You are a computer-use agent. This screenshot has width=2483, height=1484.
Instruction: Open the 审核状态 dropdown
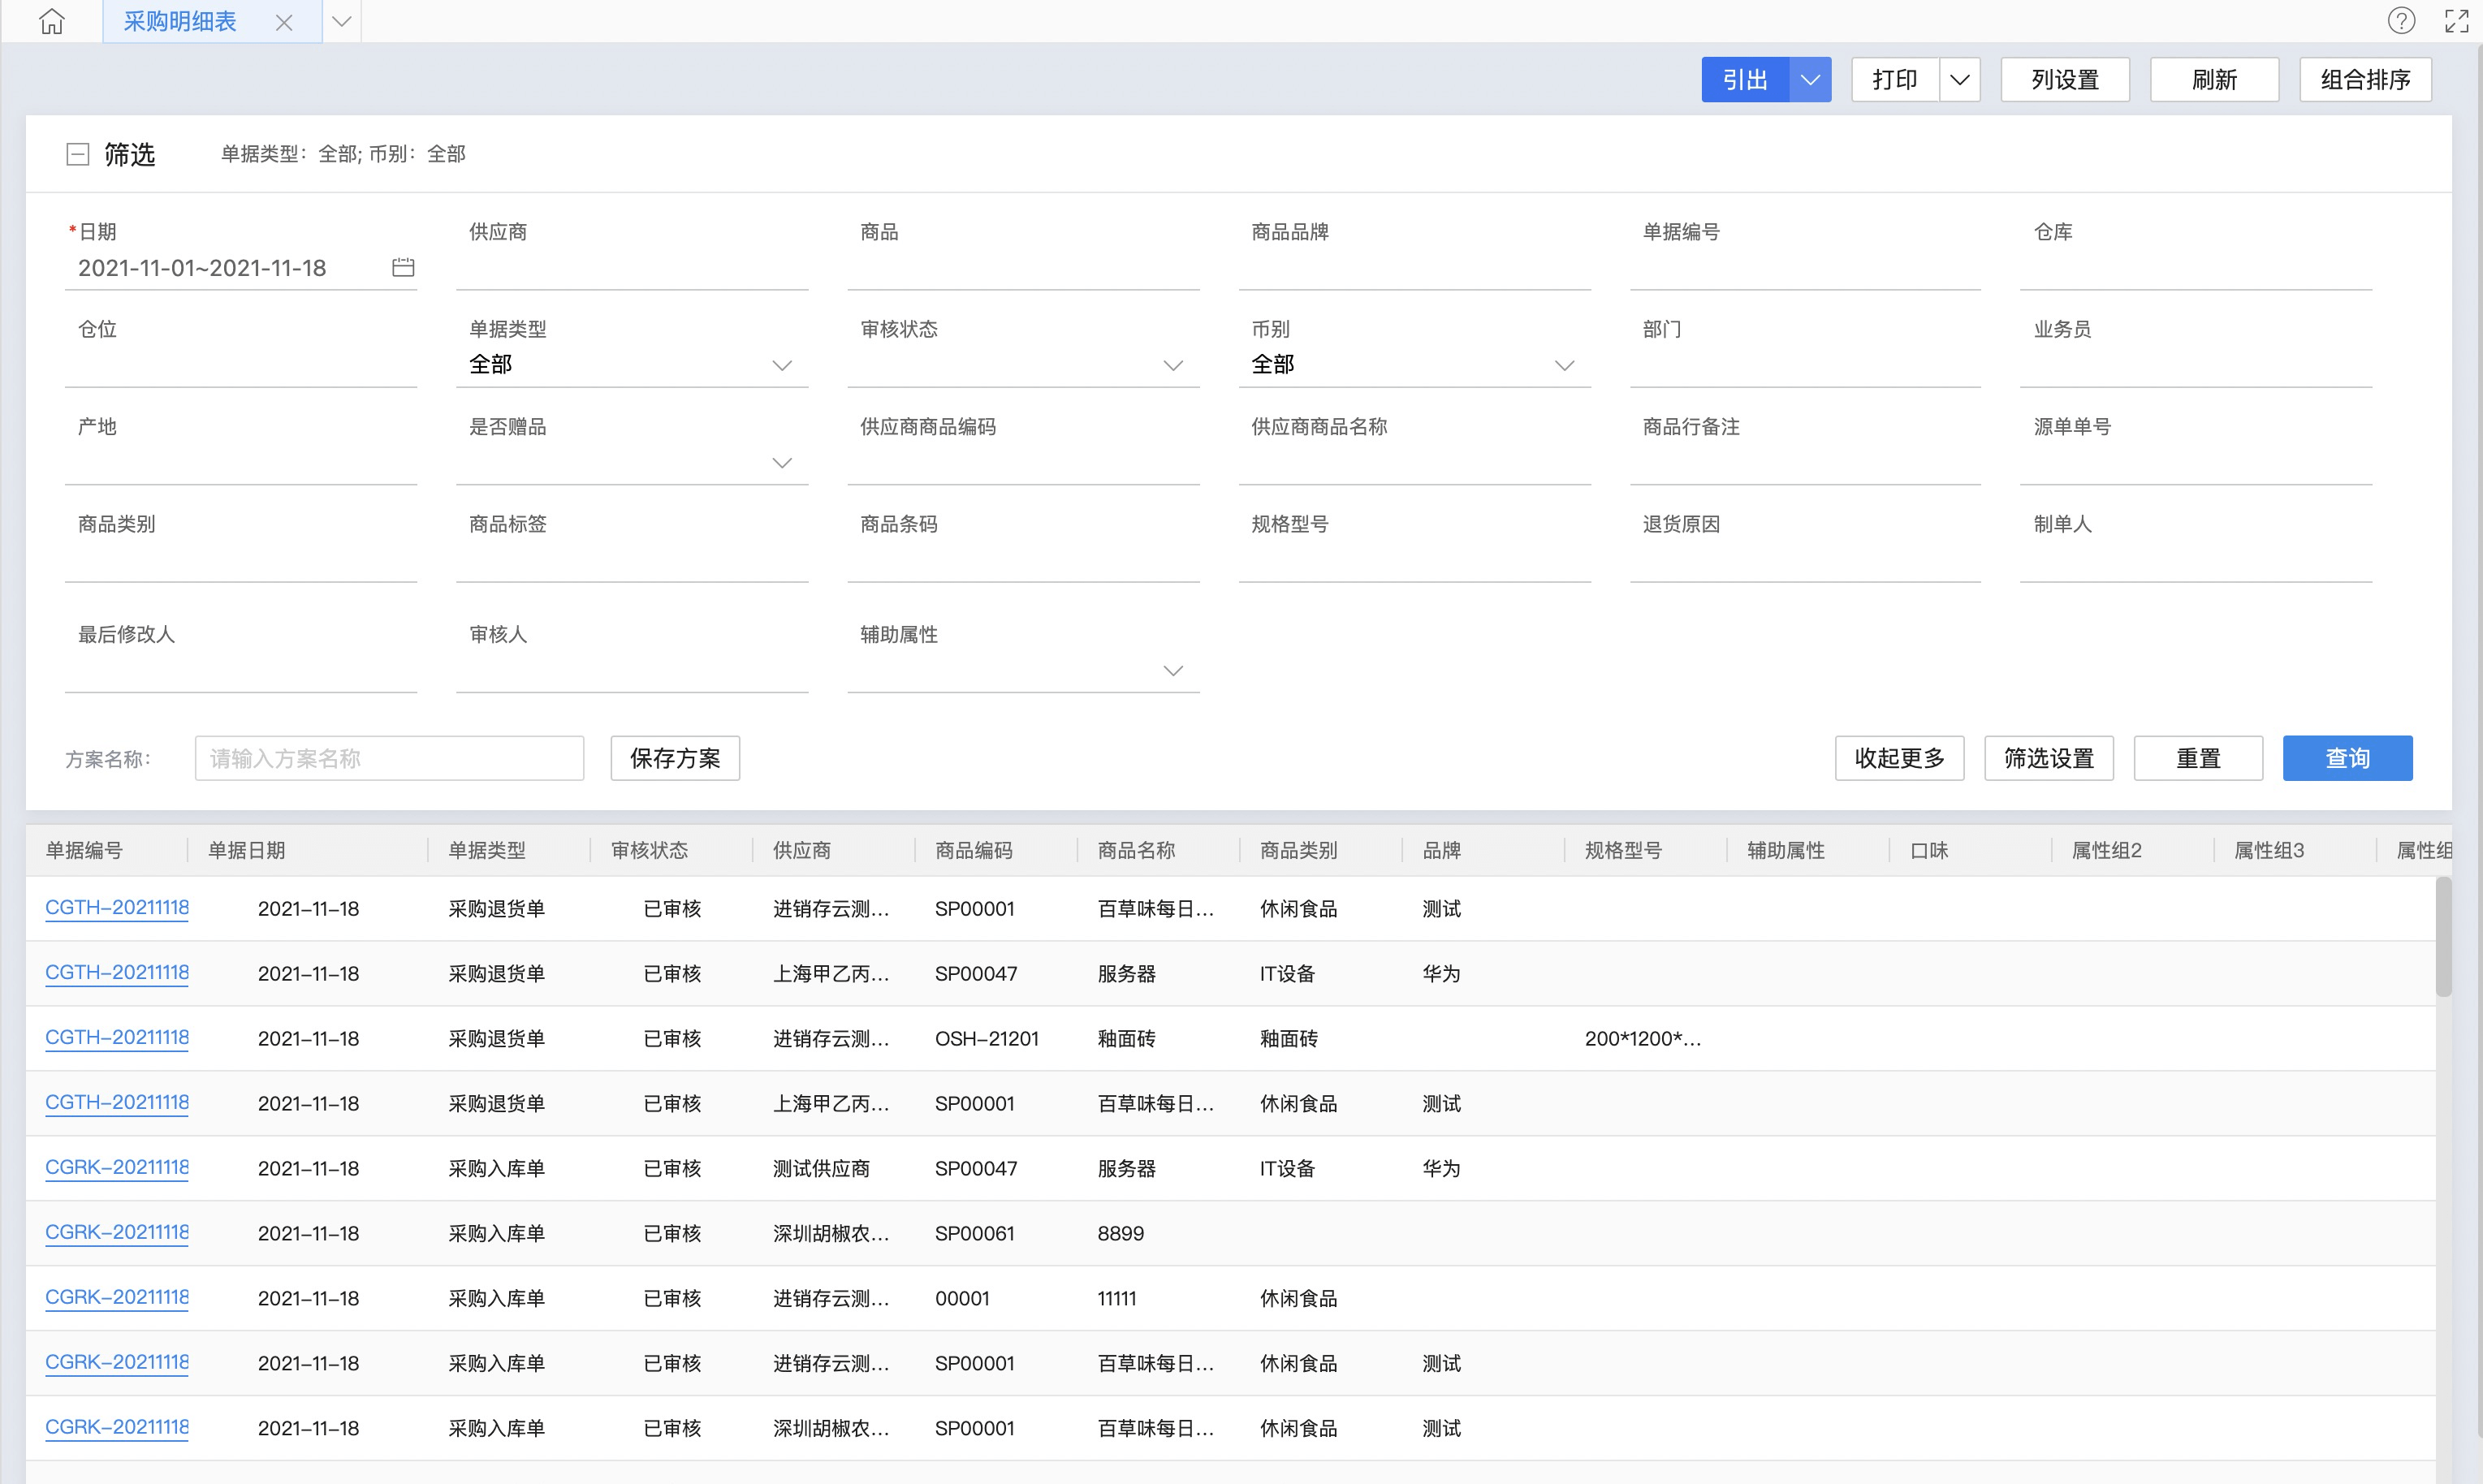(1173, 365)
